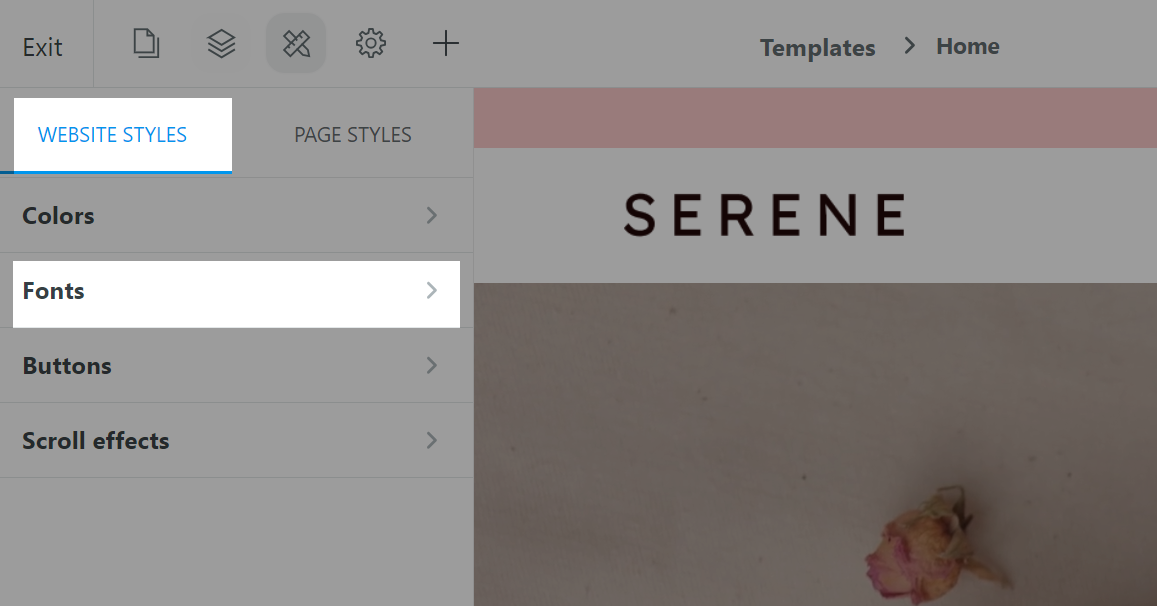Open the Pages document icon
The image size is (1157, 606).
point(146,44)
